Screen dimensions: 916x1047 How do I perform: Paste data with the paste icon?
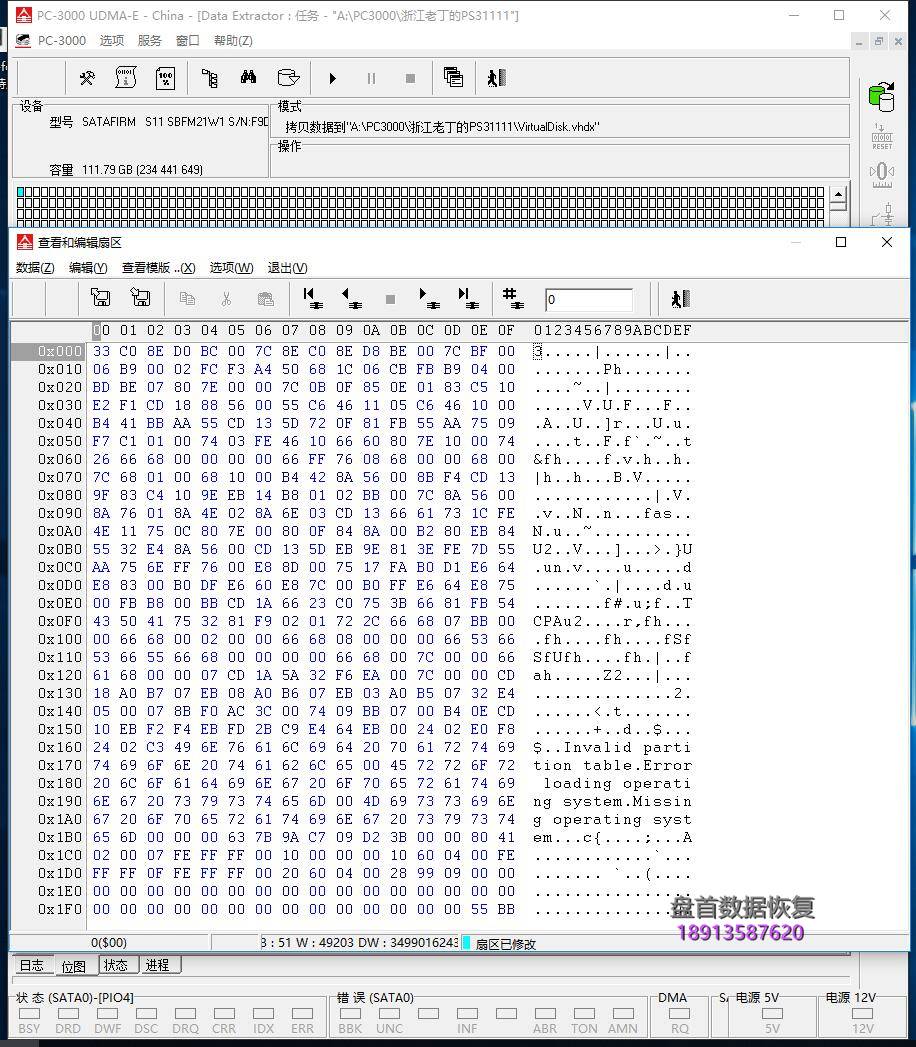point(265,298)
